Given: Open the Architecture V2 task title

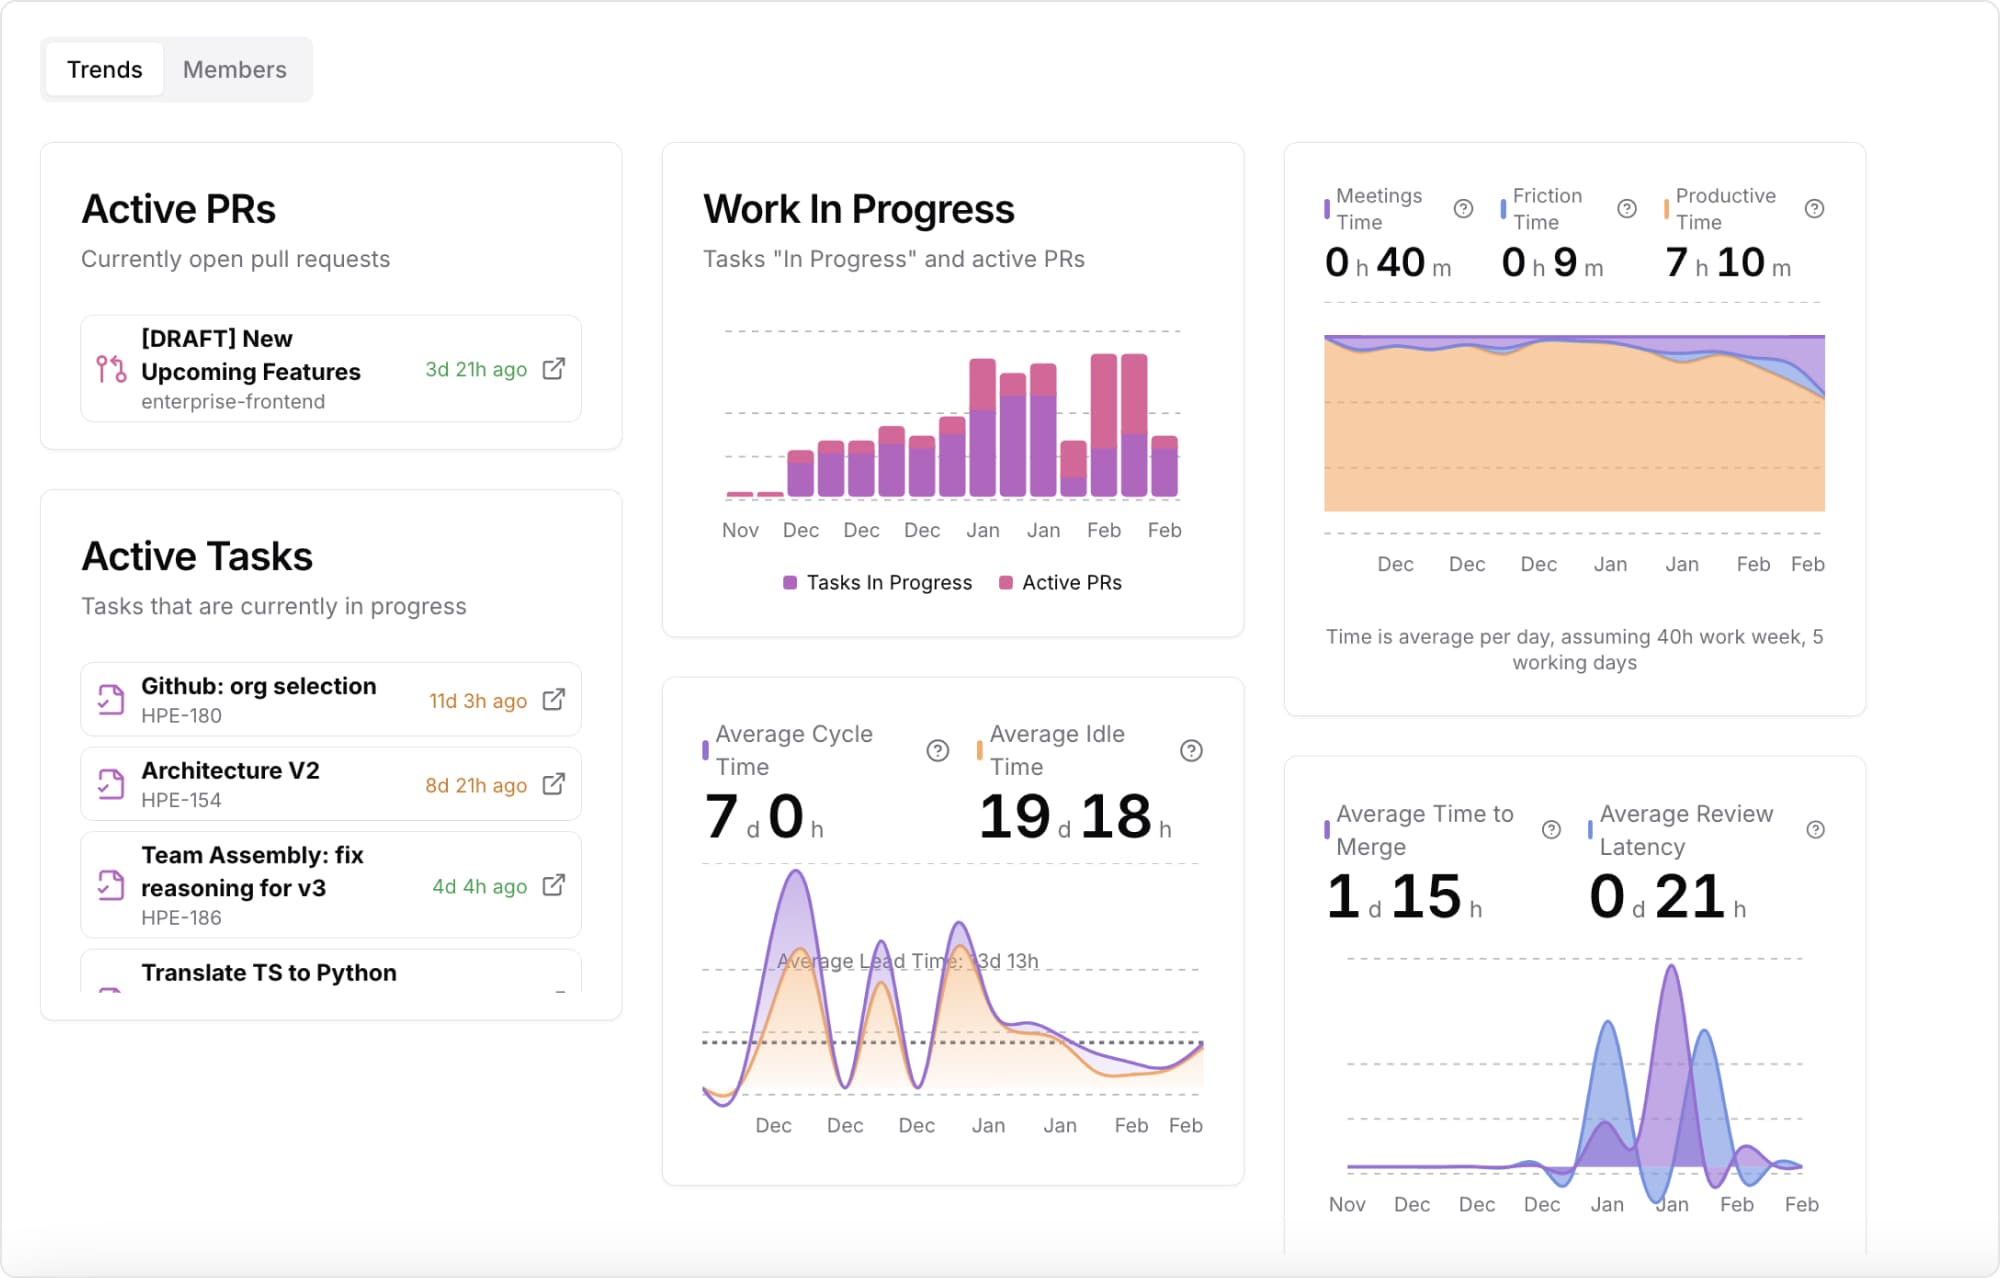Looking at the screenshot, I should click(x=230, y=770).
